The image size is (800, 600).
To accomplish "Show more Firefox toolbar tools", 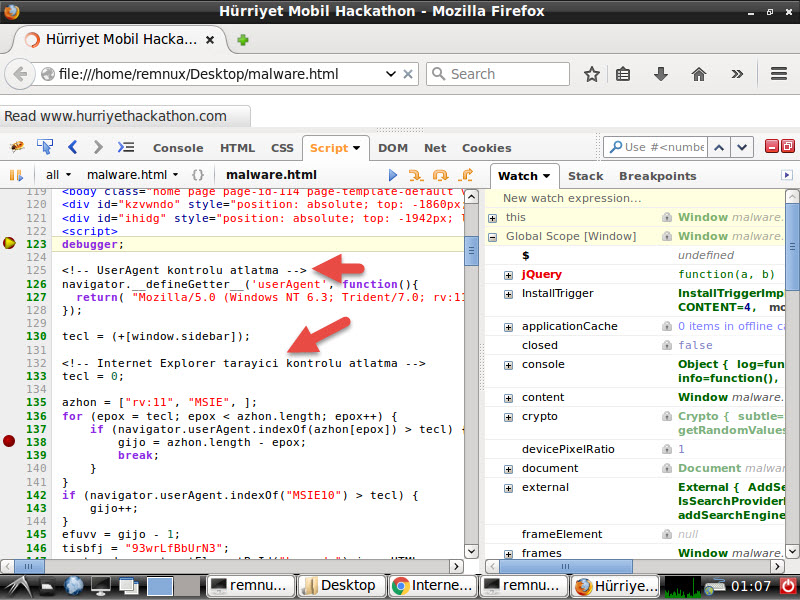I will click(737, 74).
